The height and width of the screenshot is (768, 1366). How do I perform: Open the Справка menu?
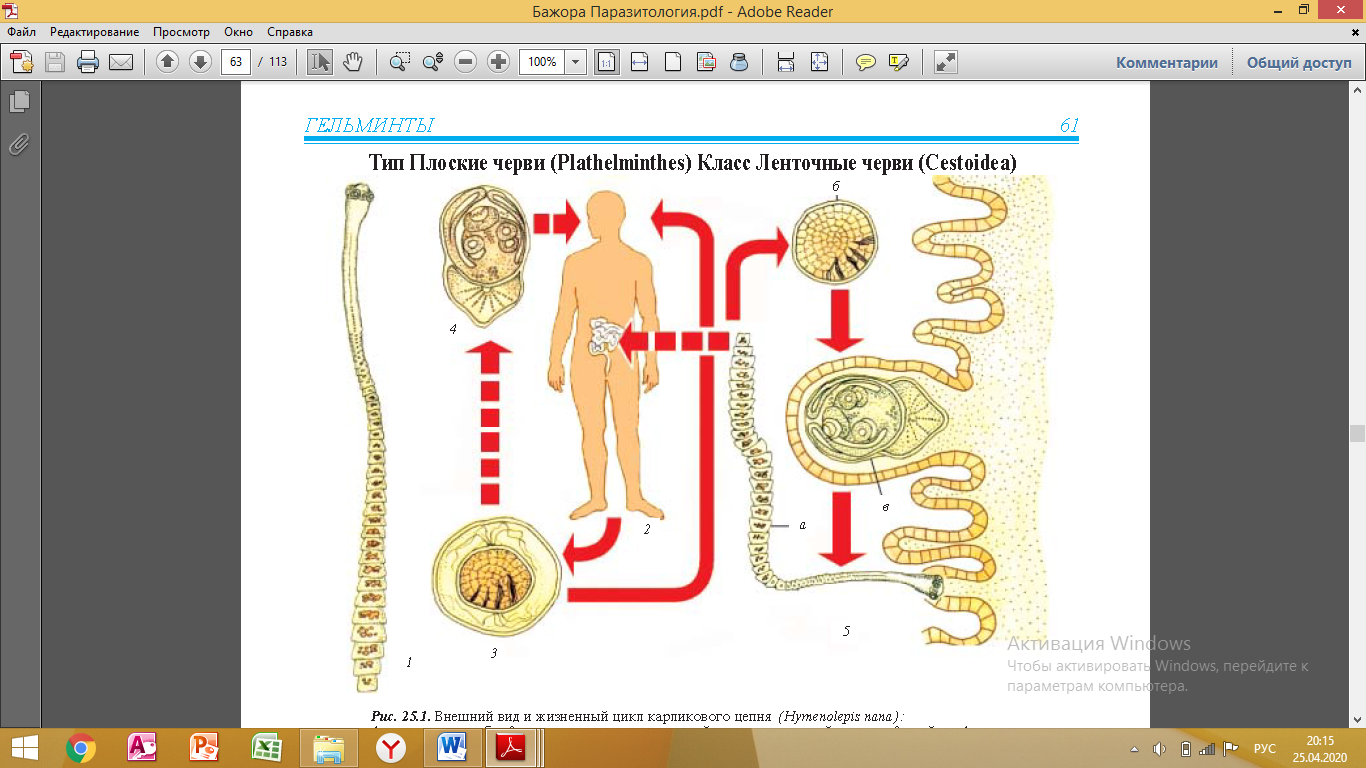coord(291,32)
